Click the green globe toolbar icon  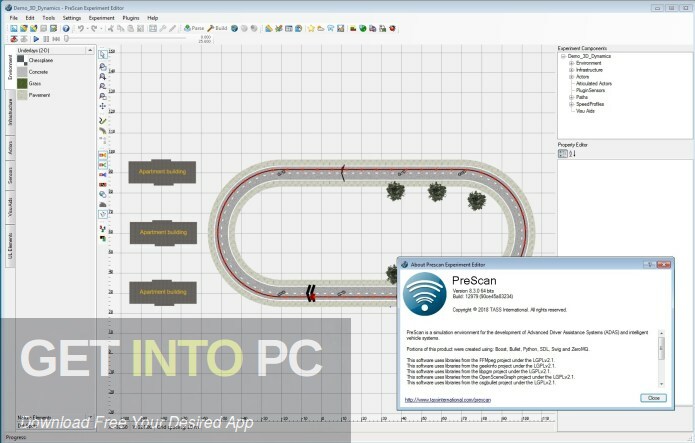tap(363, 28)
